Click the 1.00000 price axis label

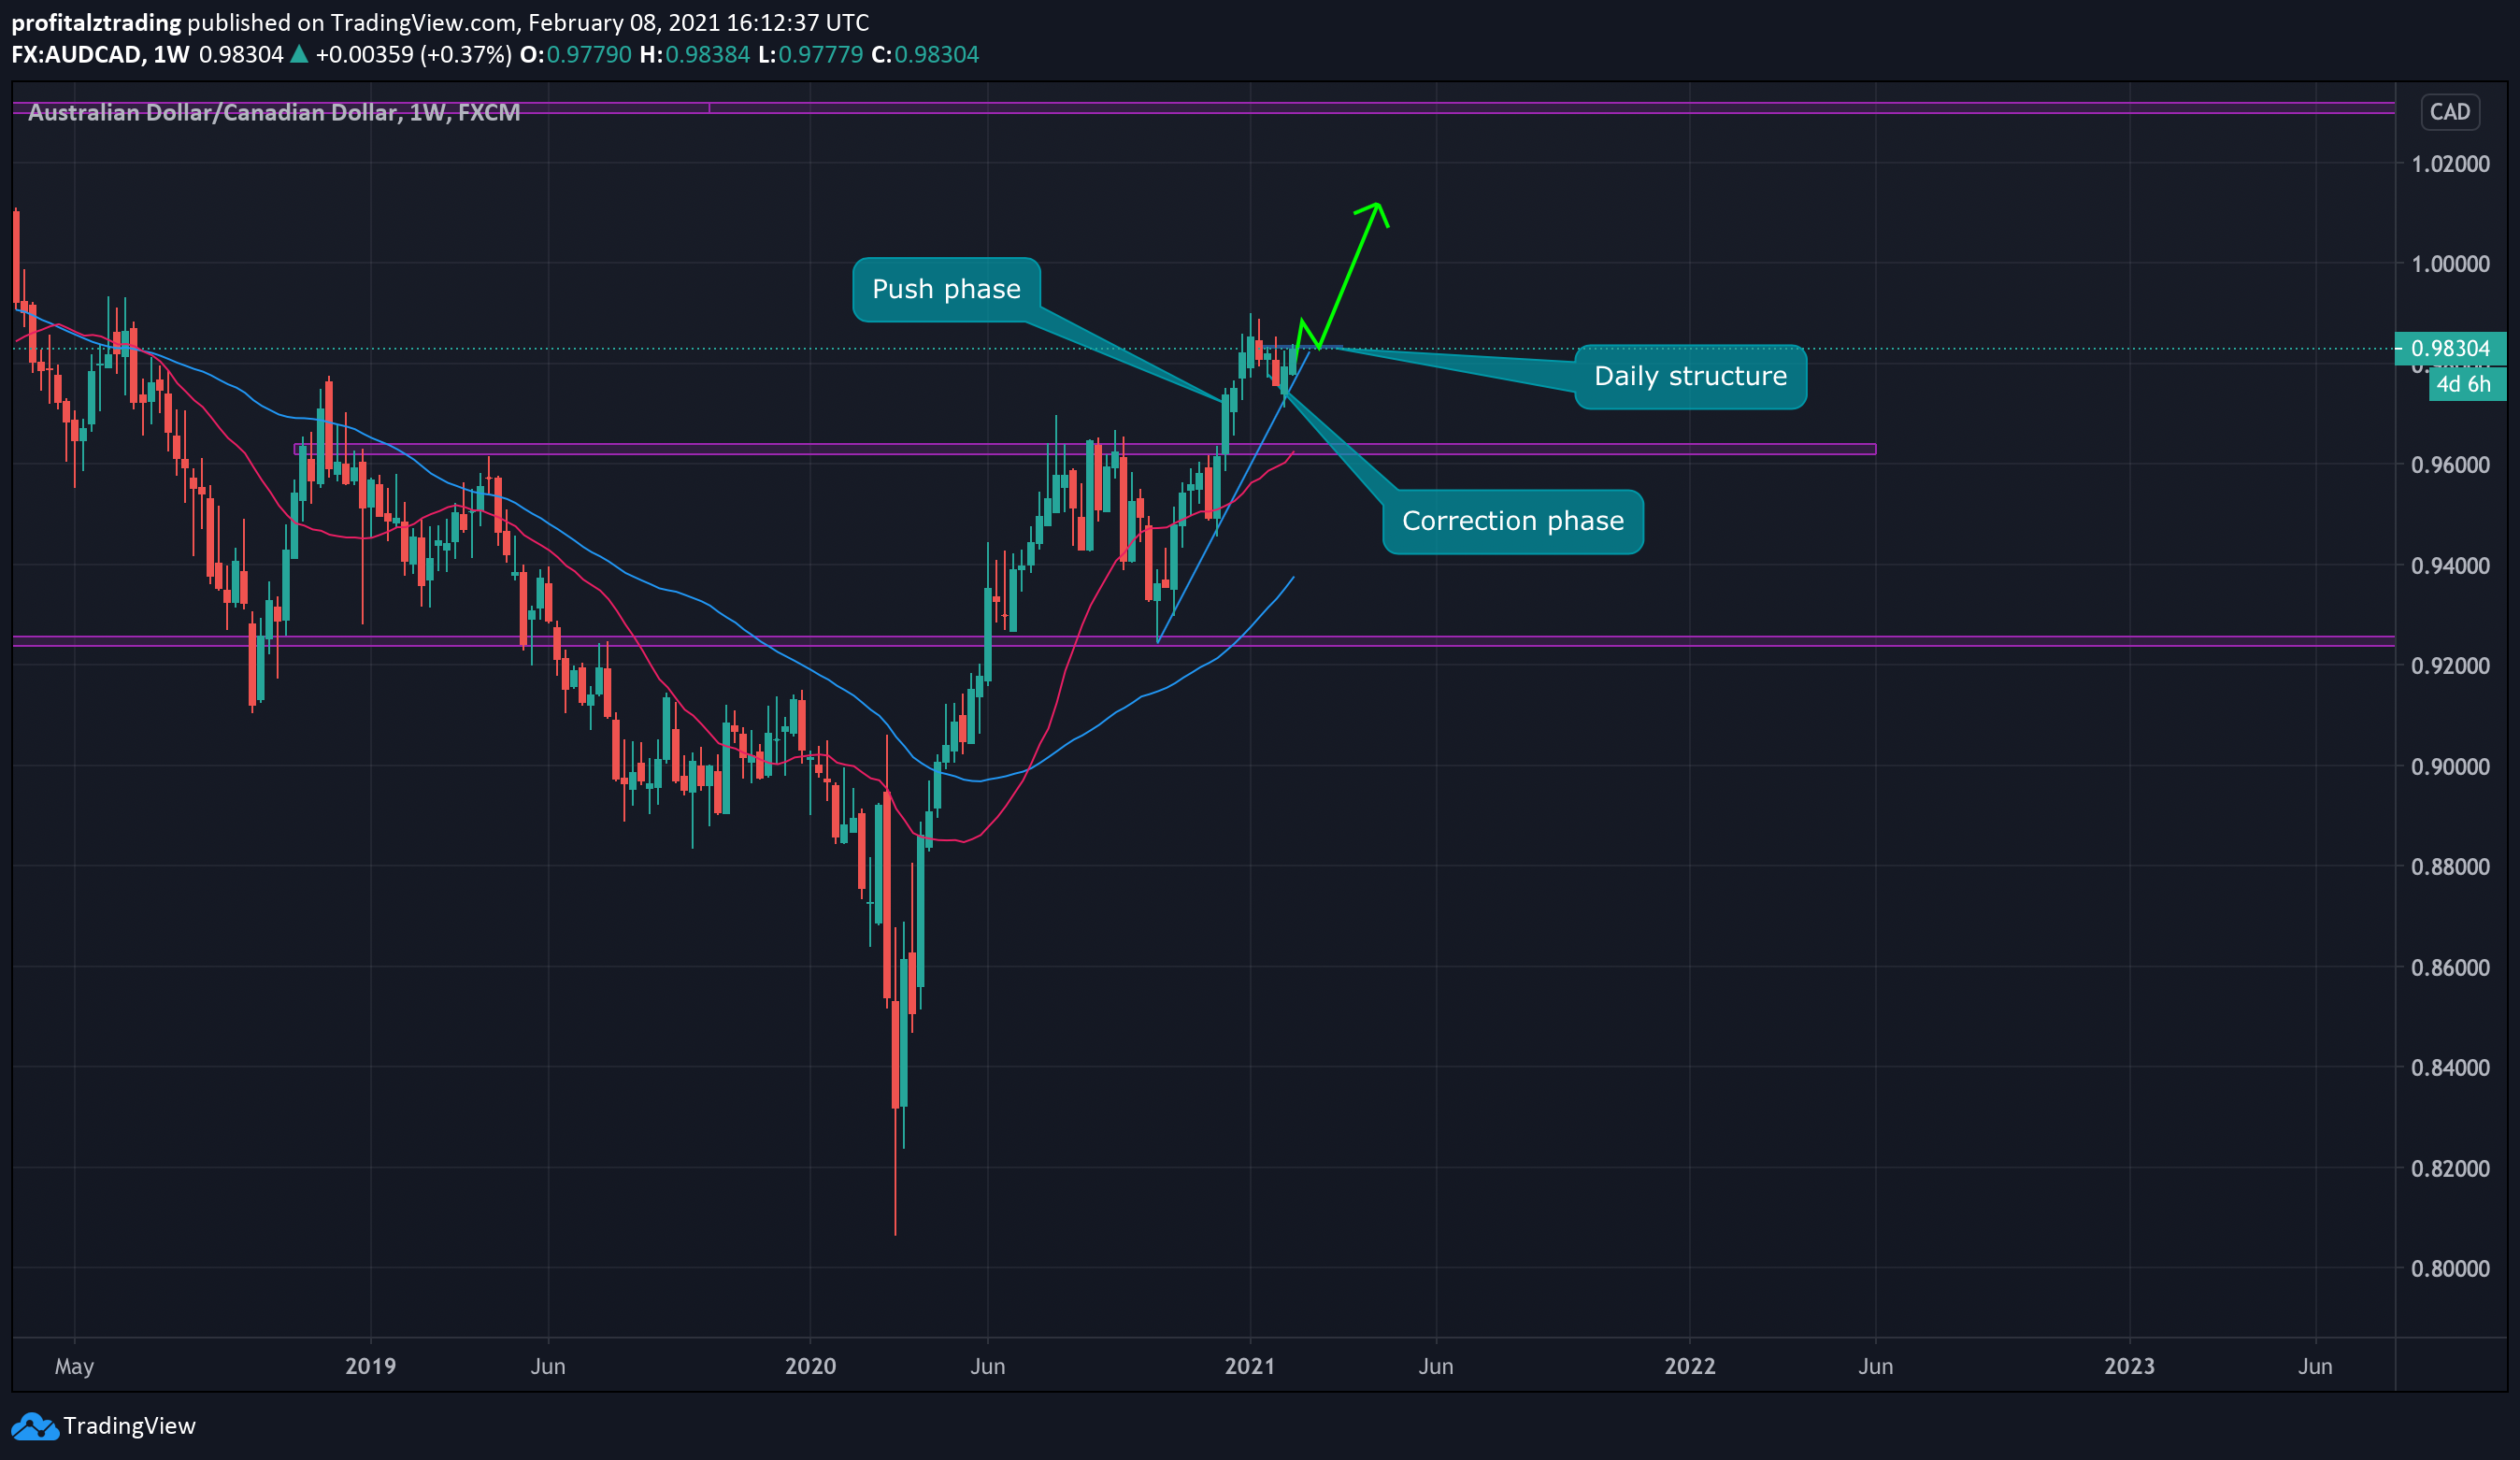tap(2450, 264)
